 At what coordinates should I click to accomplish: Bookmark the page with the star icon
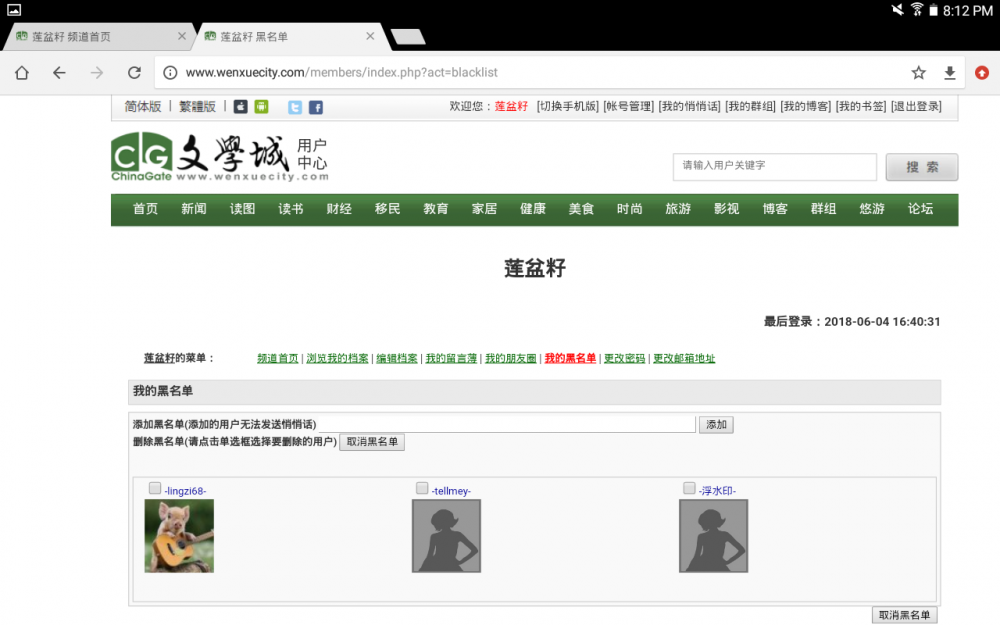[x=918, y=73]
